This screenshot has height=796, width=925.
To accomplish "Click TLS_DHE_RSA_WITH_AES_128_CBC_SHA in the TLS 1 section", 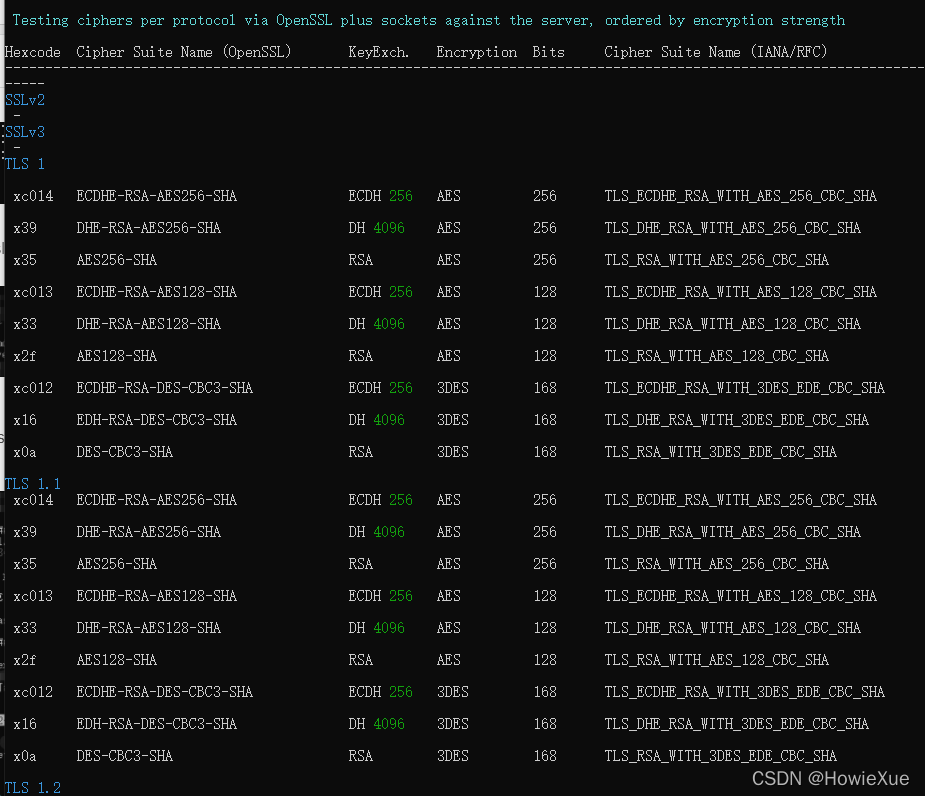I will [x=732, y=324].
